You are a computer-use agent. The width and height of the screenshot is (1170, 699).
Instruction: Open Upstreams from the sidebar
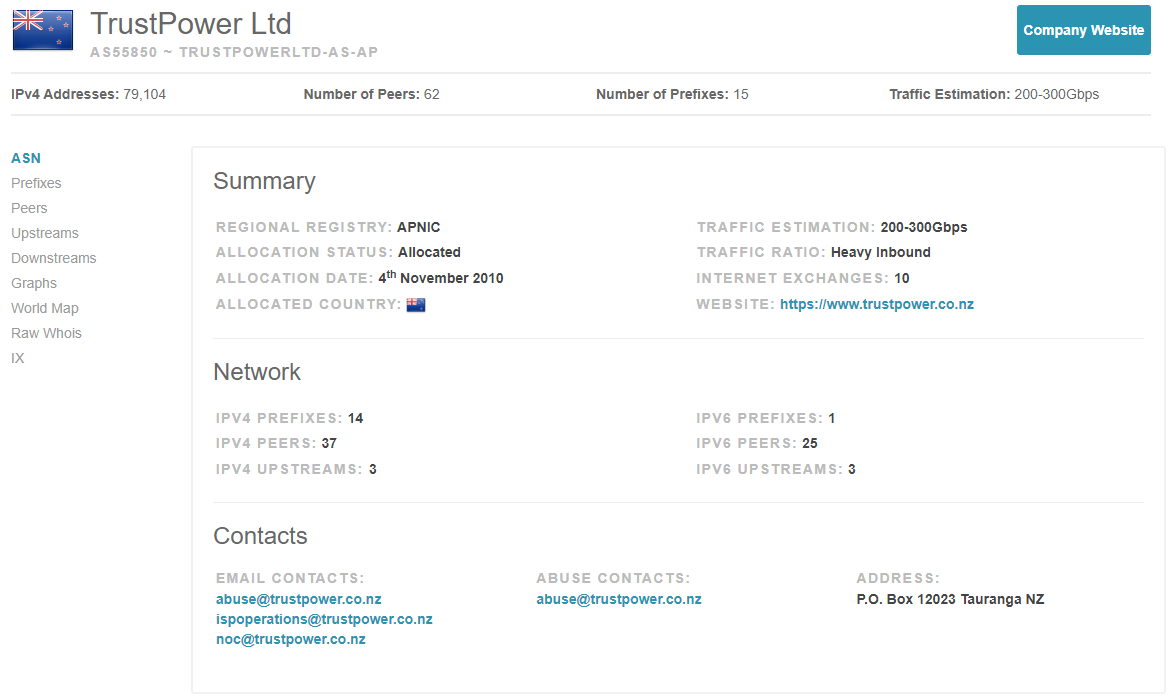tap(45, 233)
